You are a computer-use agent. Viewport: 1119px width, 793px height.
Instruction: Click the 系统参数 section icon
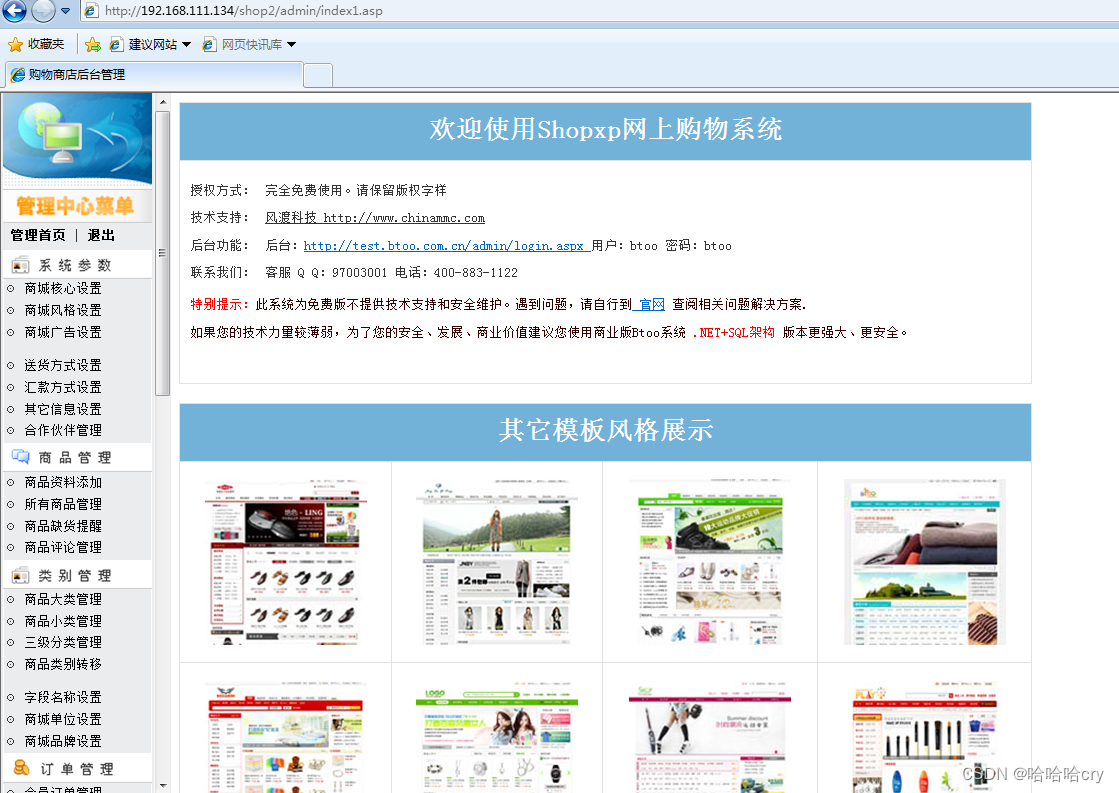[20, 266]
